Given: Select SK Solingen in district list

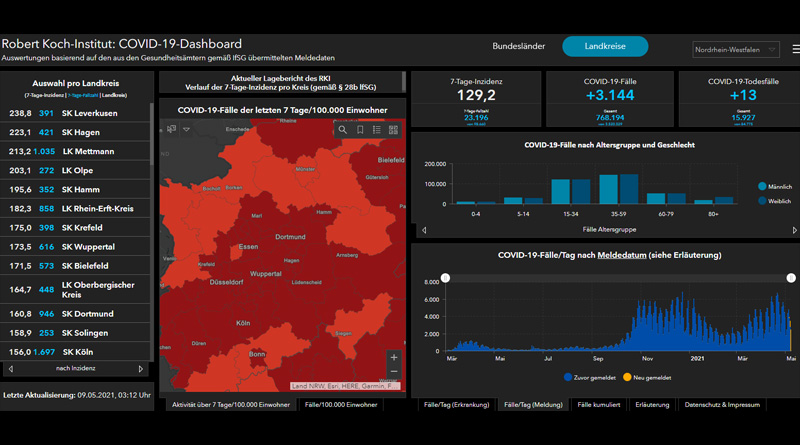Looking at the screenshot, I should pos(75,333).
